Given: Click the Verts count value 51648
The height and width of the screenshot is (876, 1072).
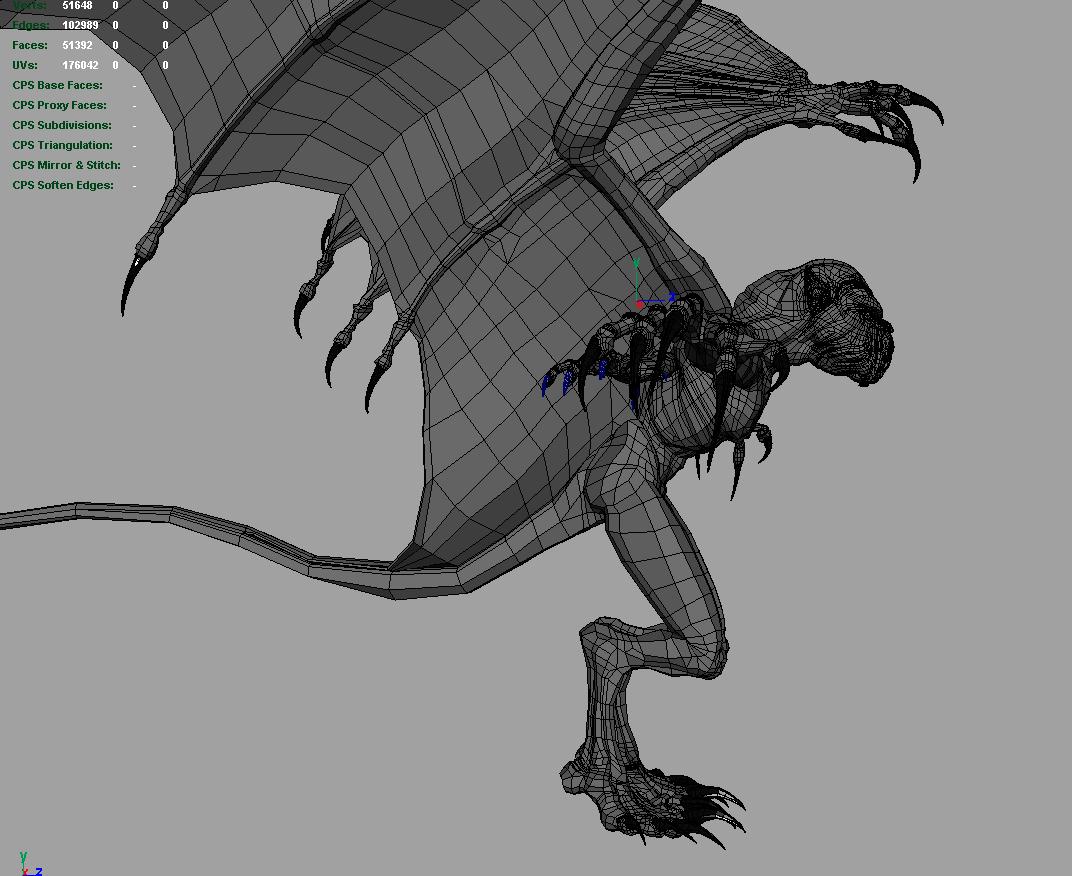Looking at the screenshot, I should coord(77,6).
